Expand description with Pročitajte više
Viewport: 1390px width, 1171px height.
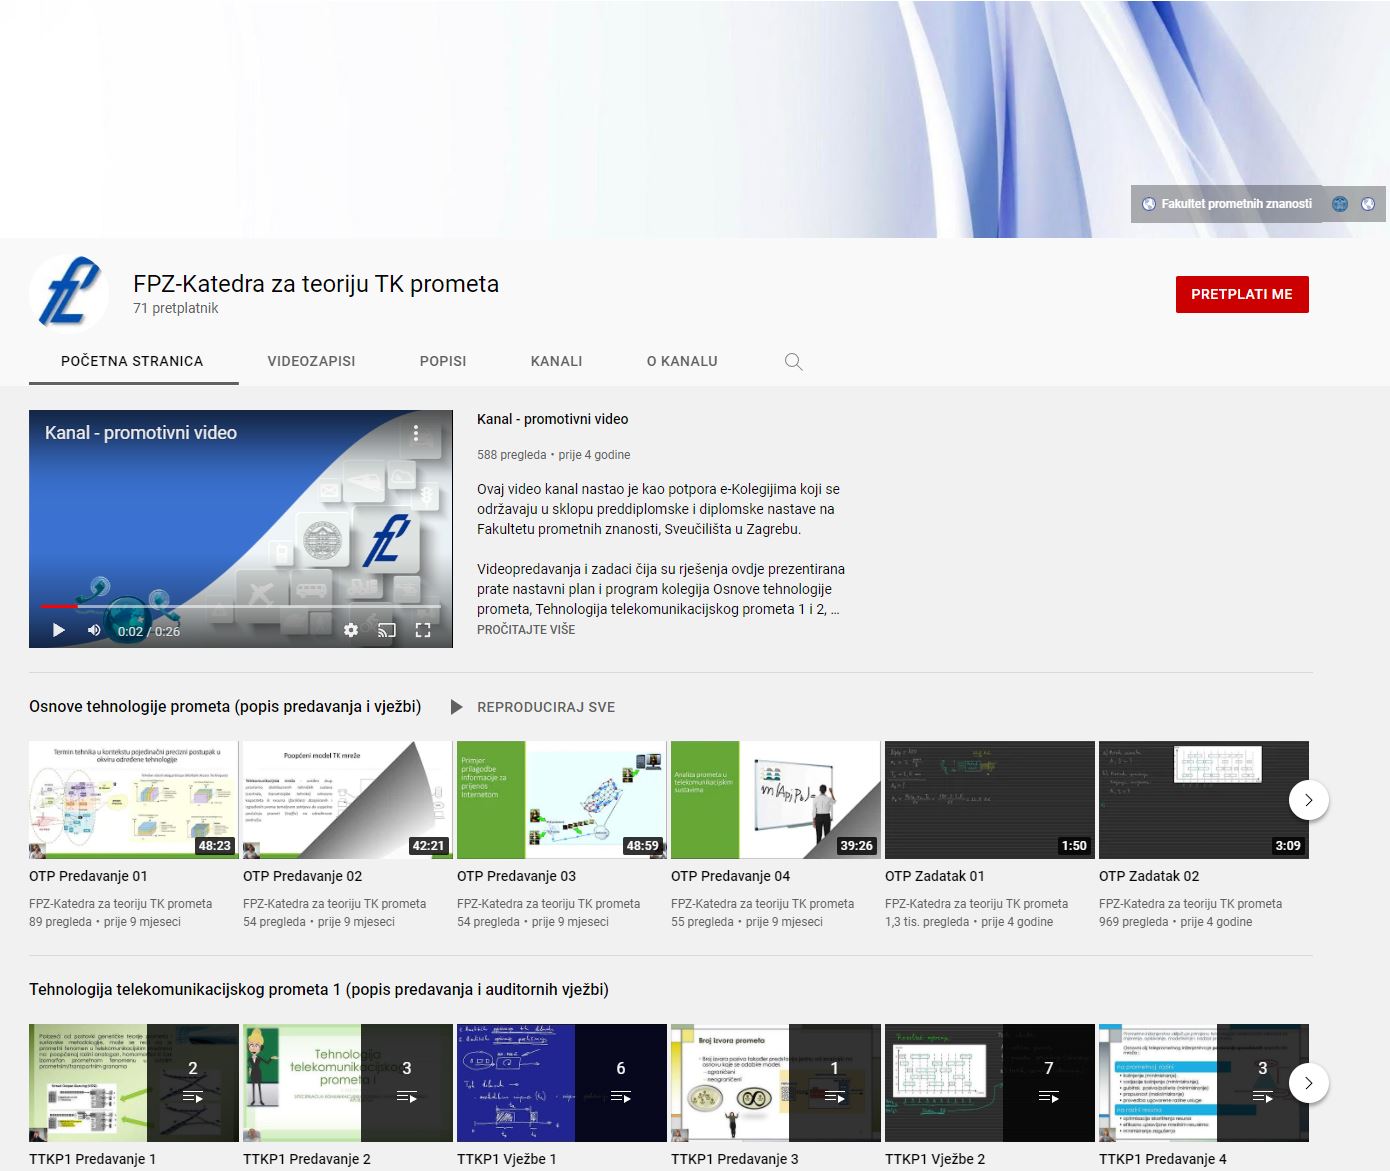(526, 629)
